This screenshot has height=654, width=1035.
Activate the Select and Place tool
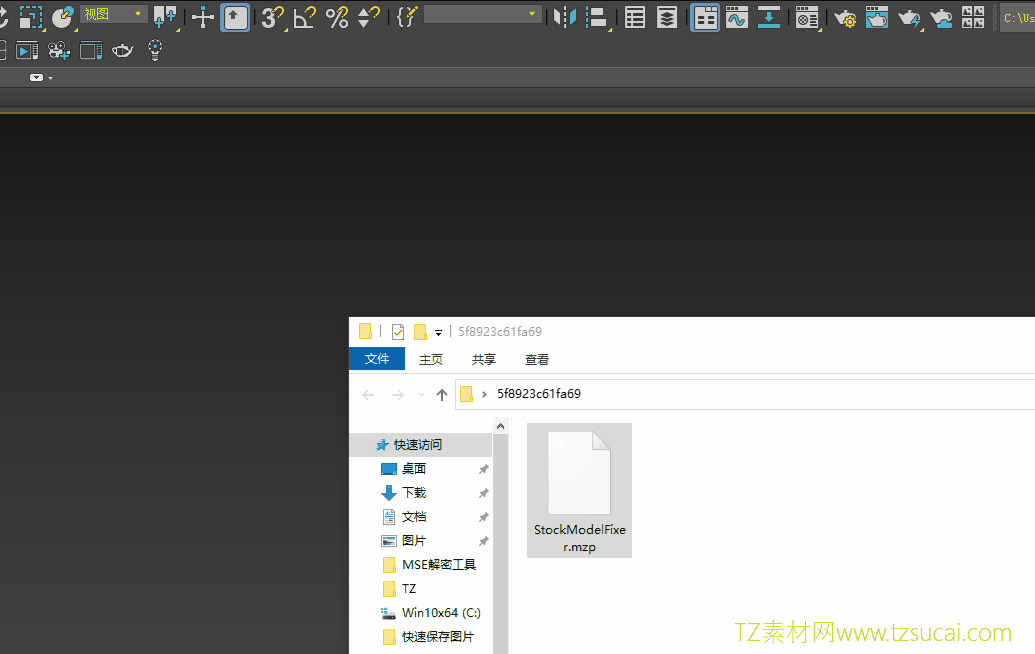[63, 17]
